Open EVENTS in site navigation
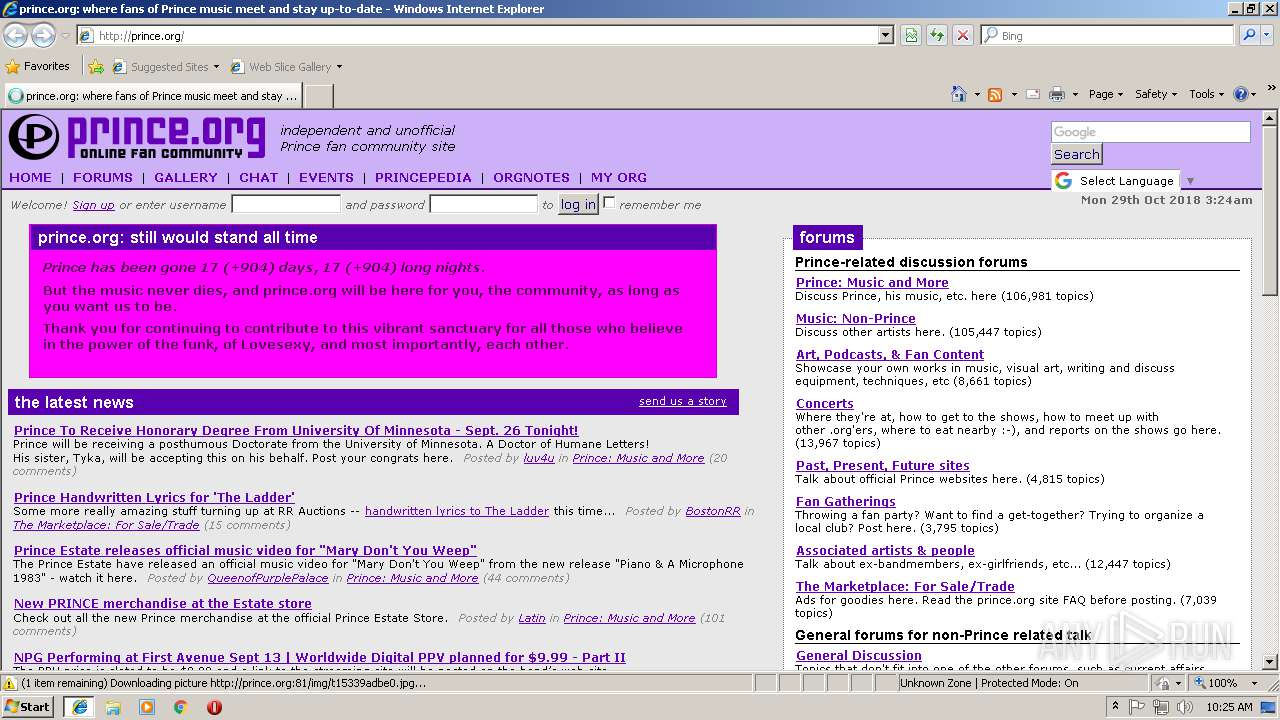Screen dimensions: 1280x720 pyautogui.click(x=326, y=177)
